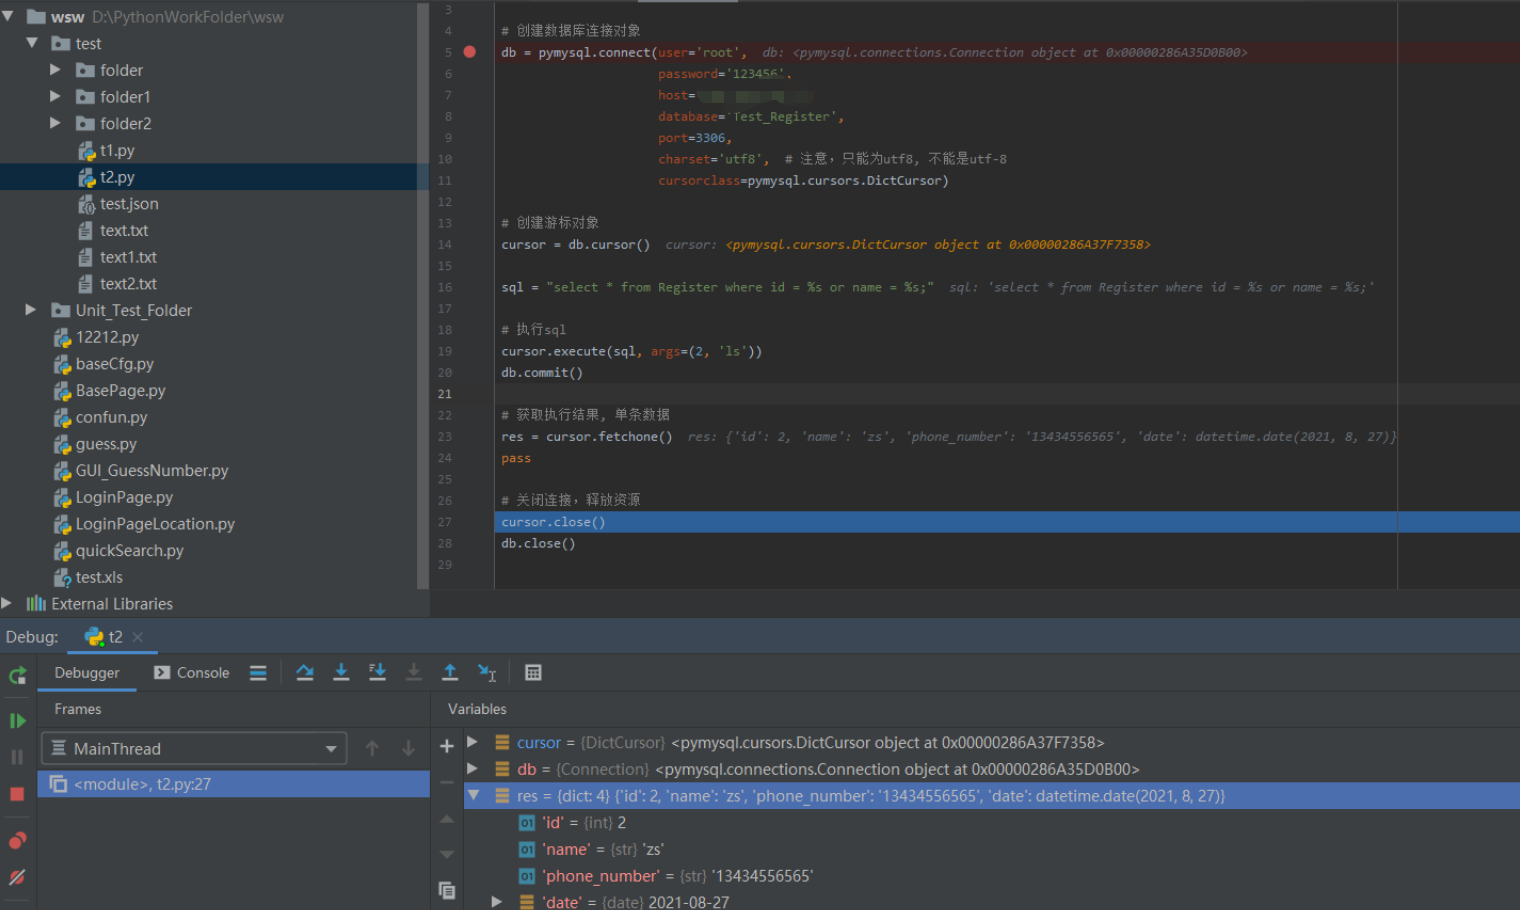The width and height of the screenshot is (1520, 910).
Task: Pause the program execution
Action: [17, 757]
